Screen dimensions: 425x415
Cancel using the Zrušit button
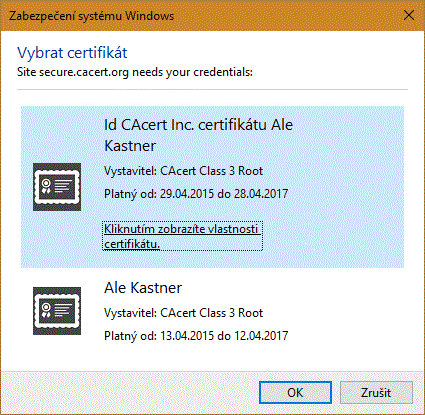coord(376,392)
